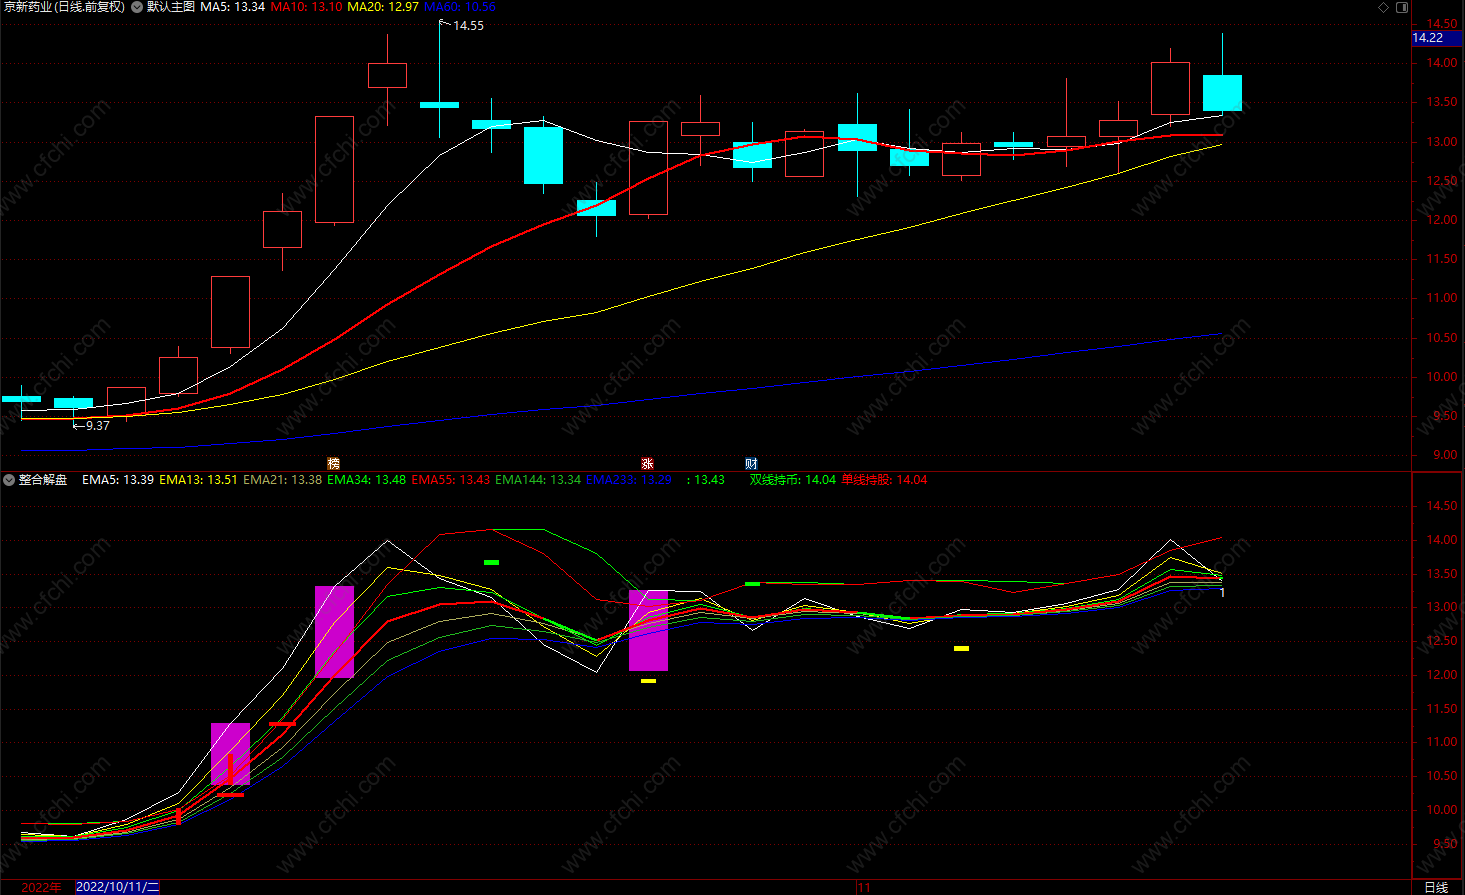This screenshot has height=895, width=1465.
Task: Click the latest cyan candlestick near 14.22
Action: coord(1222,93)
